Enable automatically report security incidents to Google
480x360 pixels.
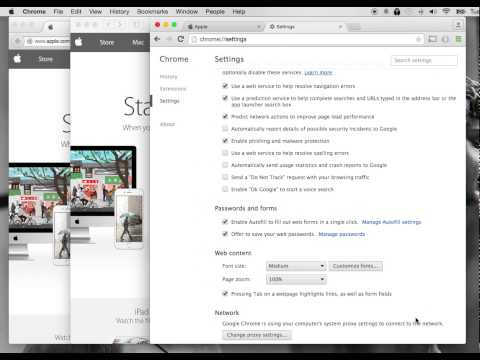click(x=225, y=129)
